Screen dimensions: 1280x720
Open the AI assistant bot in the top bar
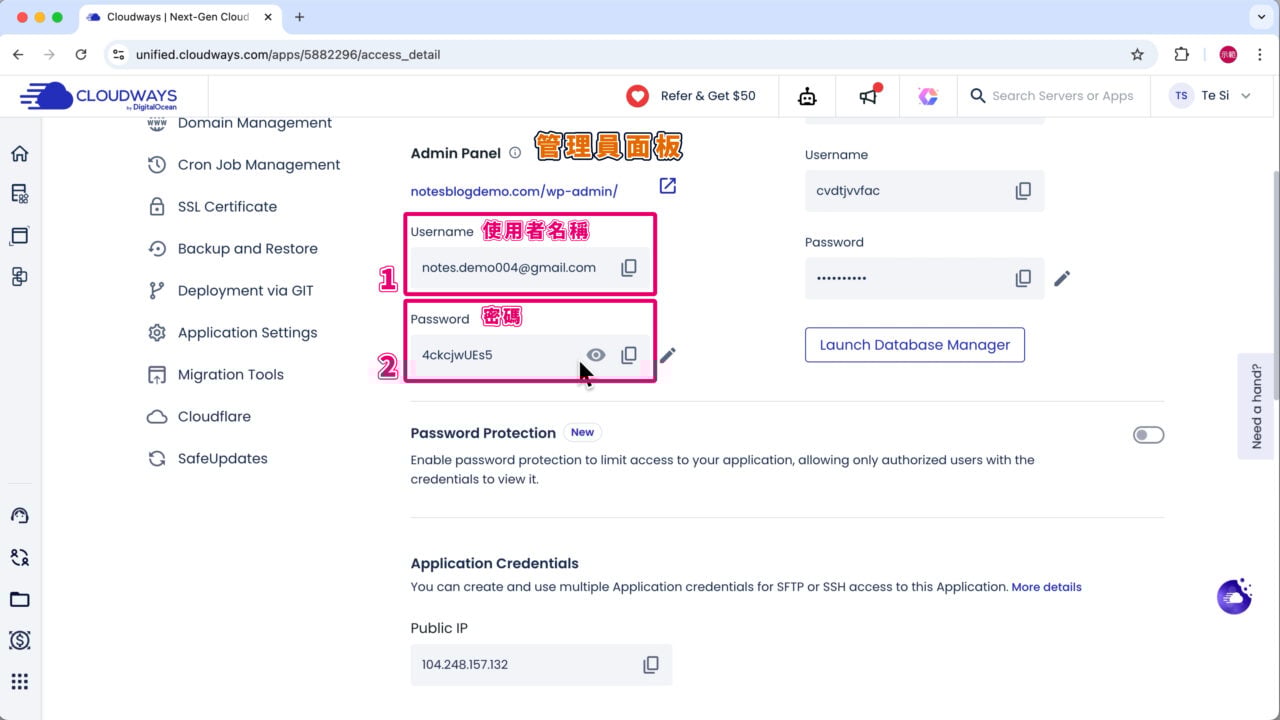click(x=807, y=95)
